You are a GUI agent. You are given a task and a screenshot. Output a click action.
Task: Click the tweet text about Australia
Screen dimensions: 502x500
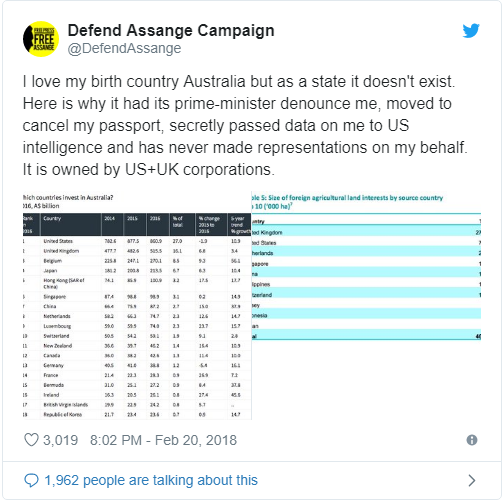pos(245,125)
